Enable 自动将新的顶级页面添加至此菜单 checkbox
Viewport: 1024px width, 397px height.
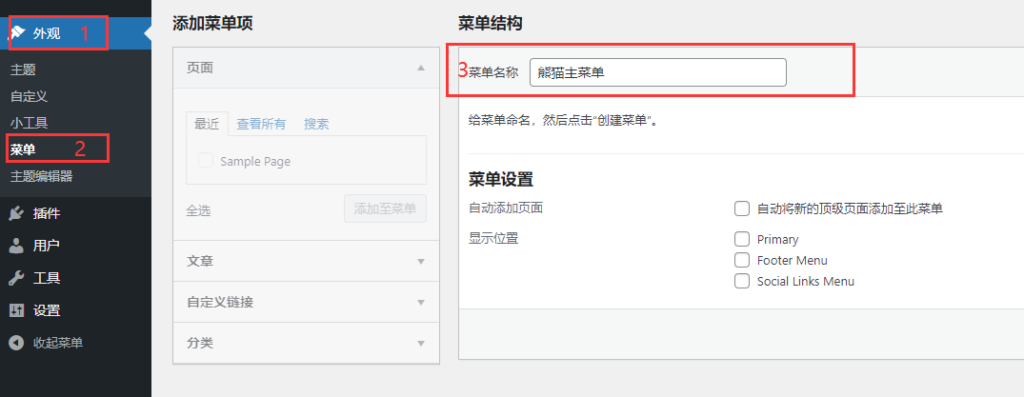click(x=741, y=209)
